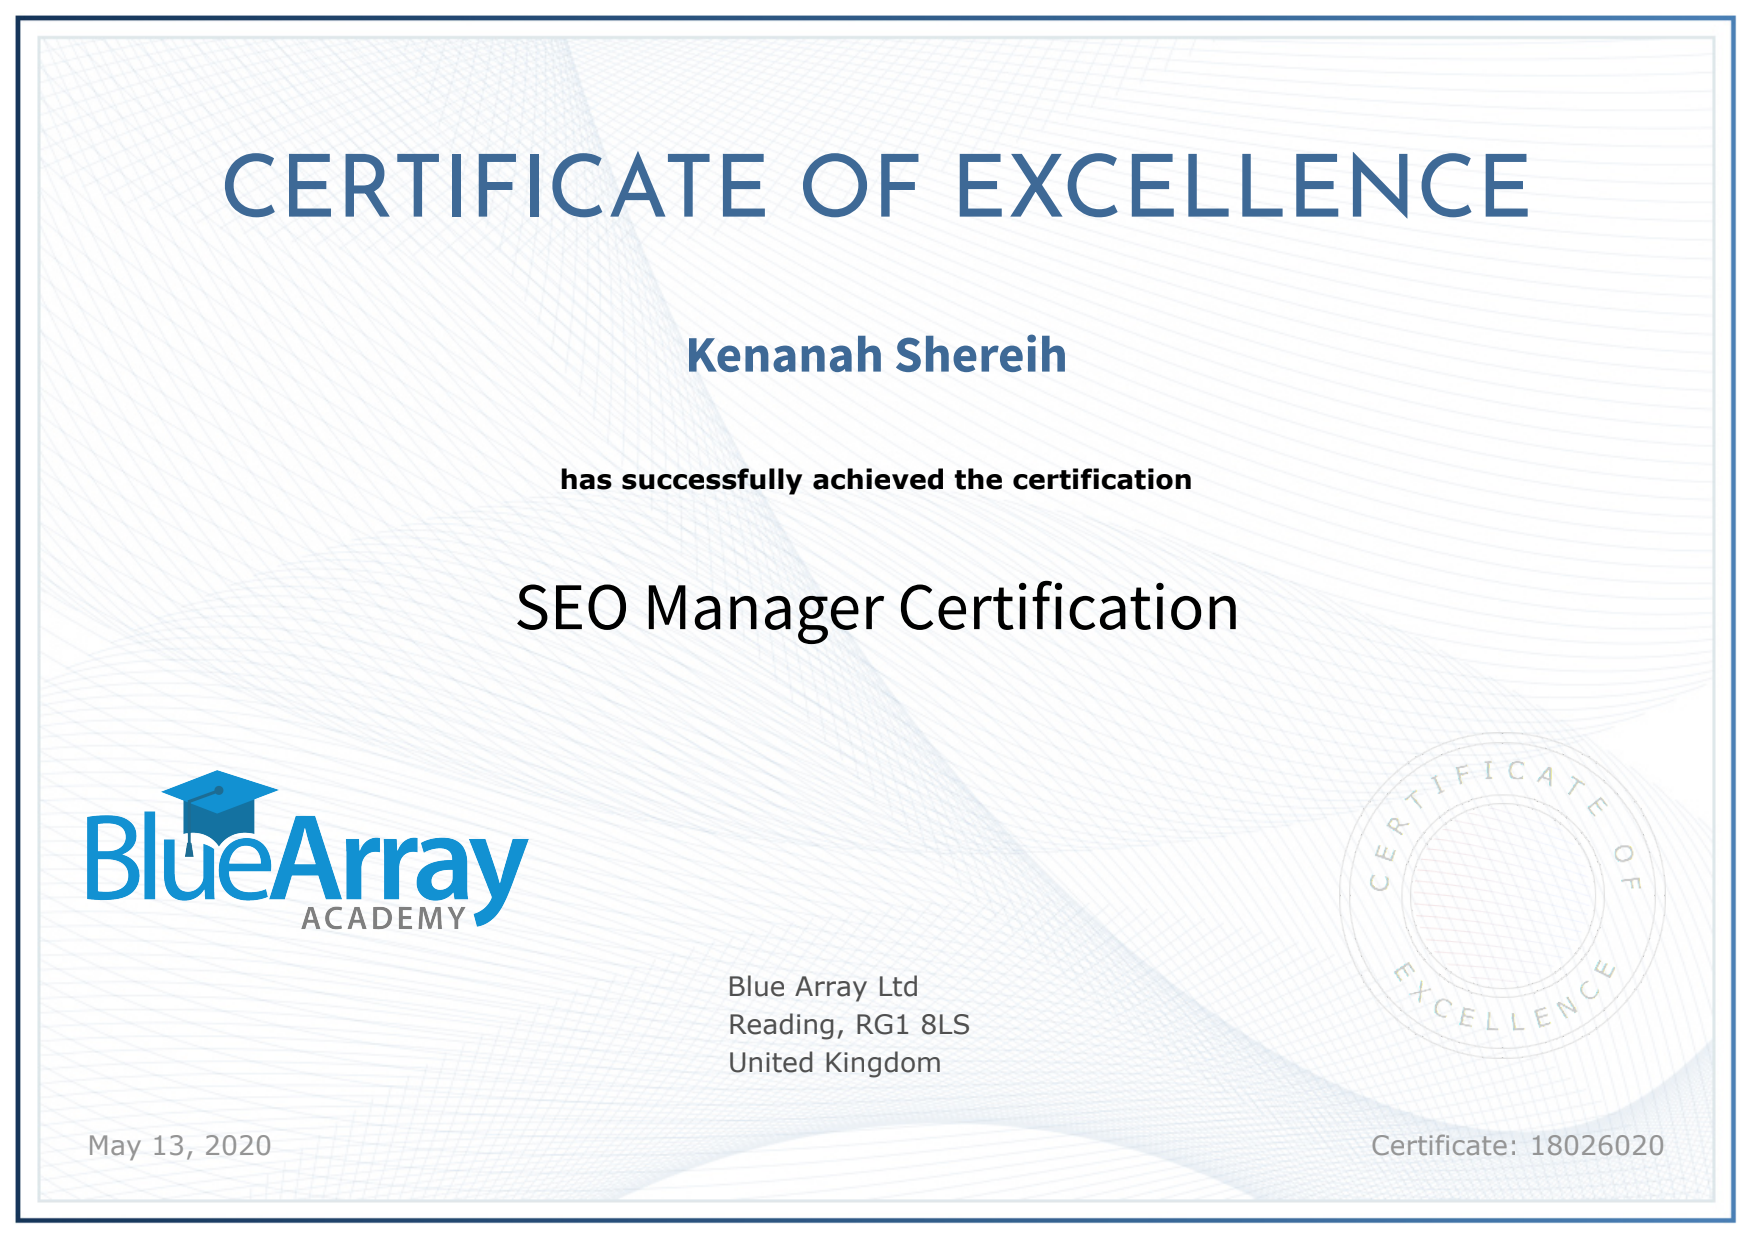Image resolution: width=1753 pixels, height=1240 pixels.
Task: Click the United Kingdom address line
Action: [835, 1063]
